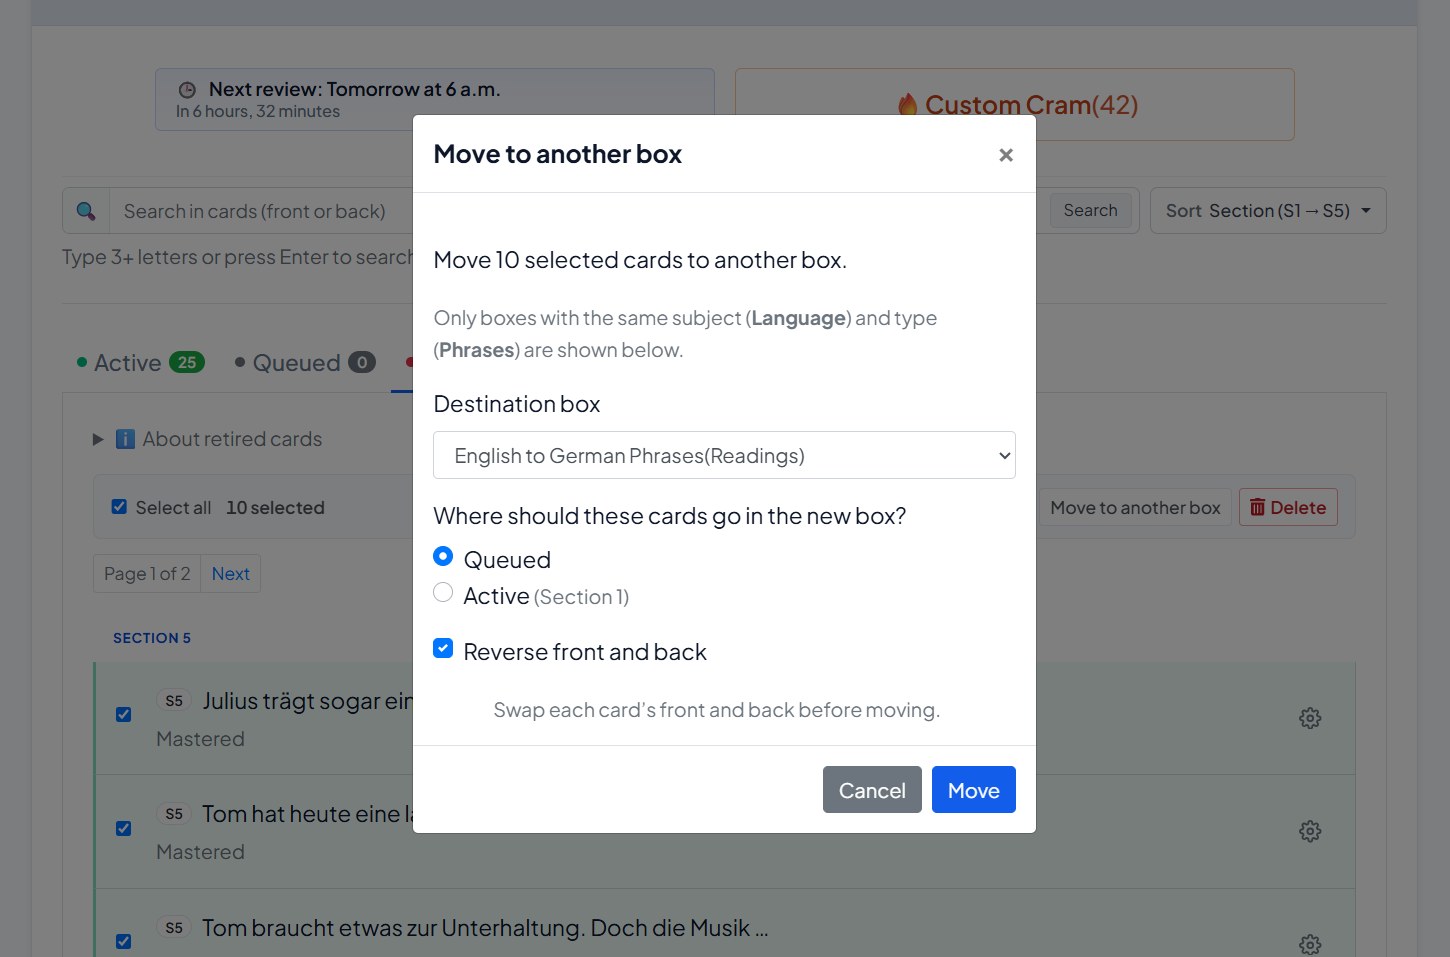The image size is (1450, 957).
Task: Uncheck Reverse front and back
Action: click(x=443, y=648)
